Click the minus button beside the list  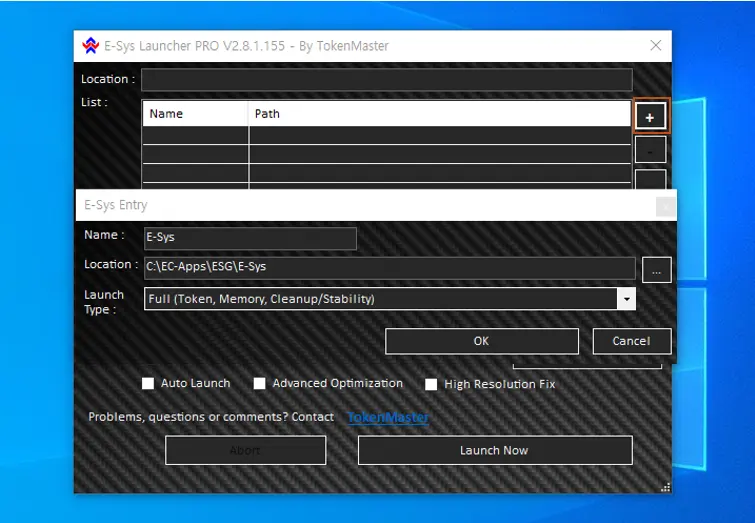[x=650, y=149]
